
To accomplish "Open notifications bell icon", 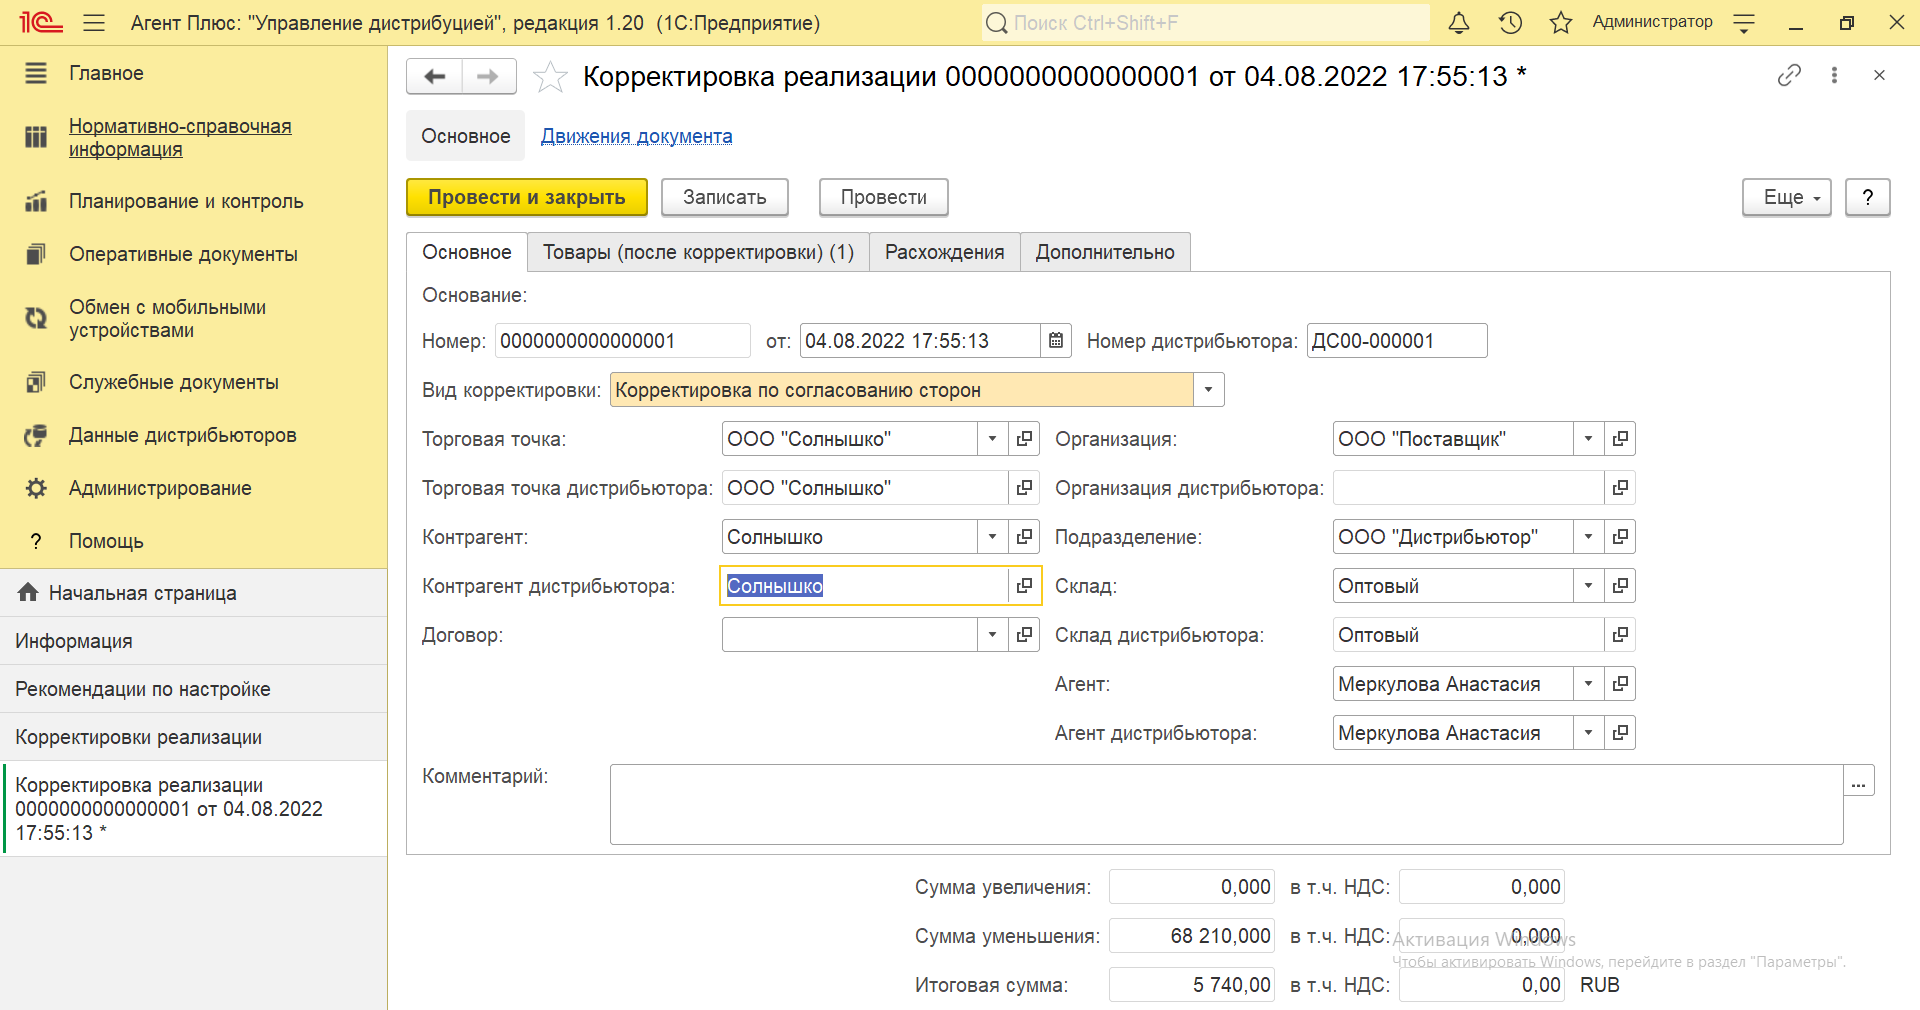I will 1459,22.
